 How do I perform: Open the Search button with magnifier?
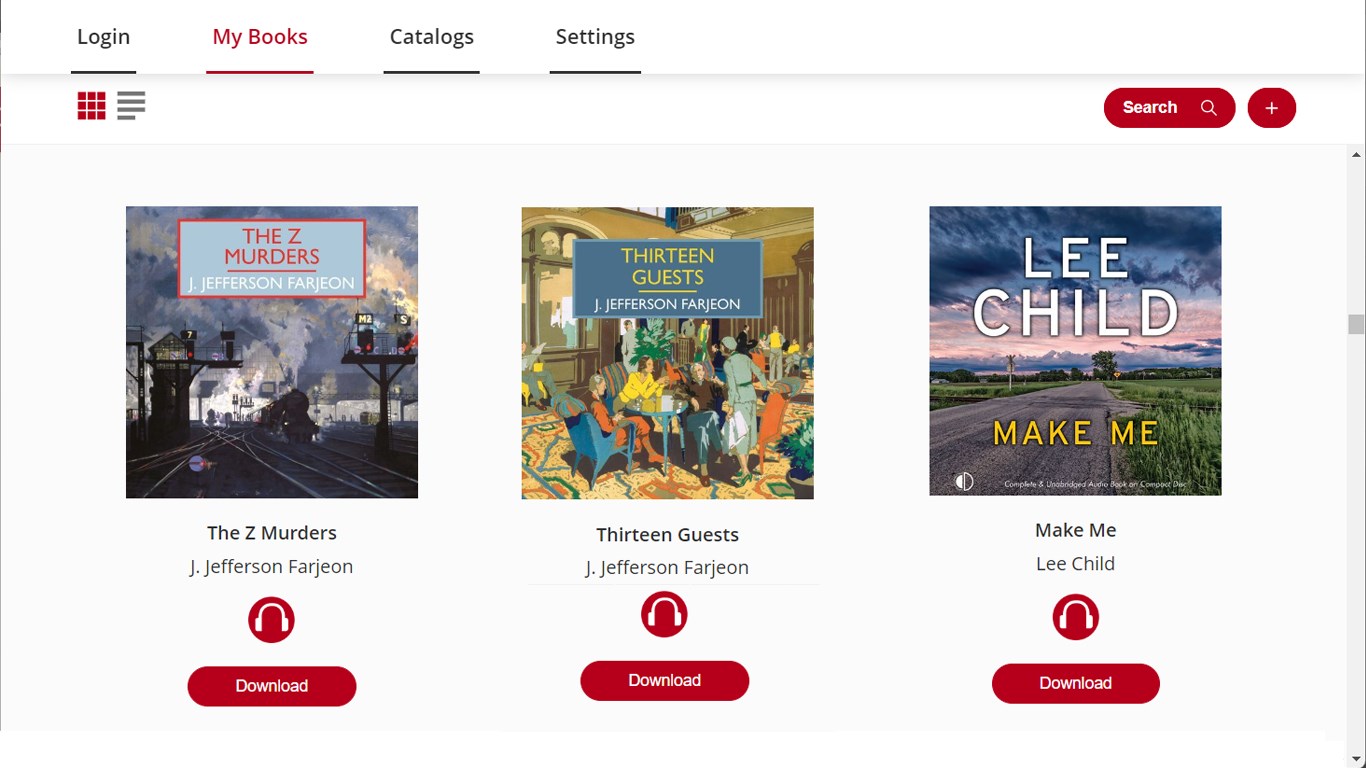(x=1169, y=108)
